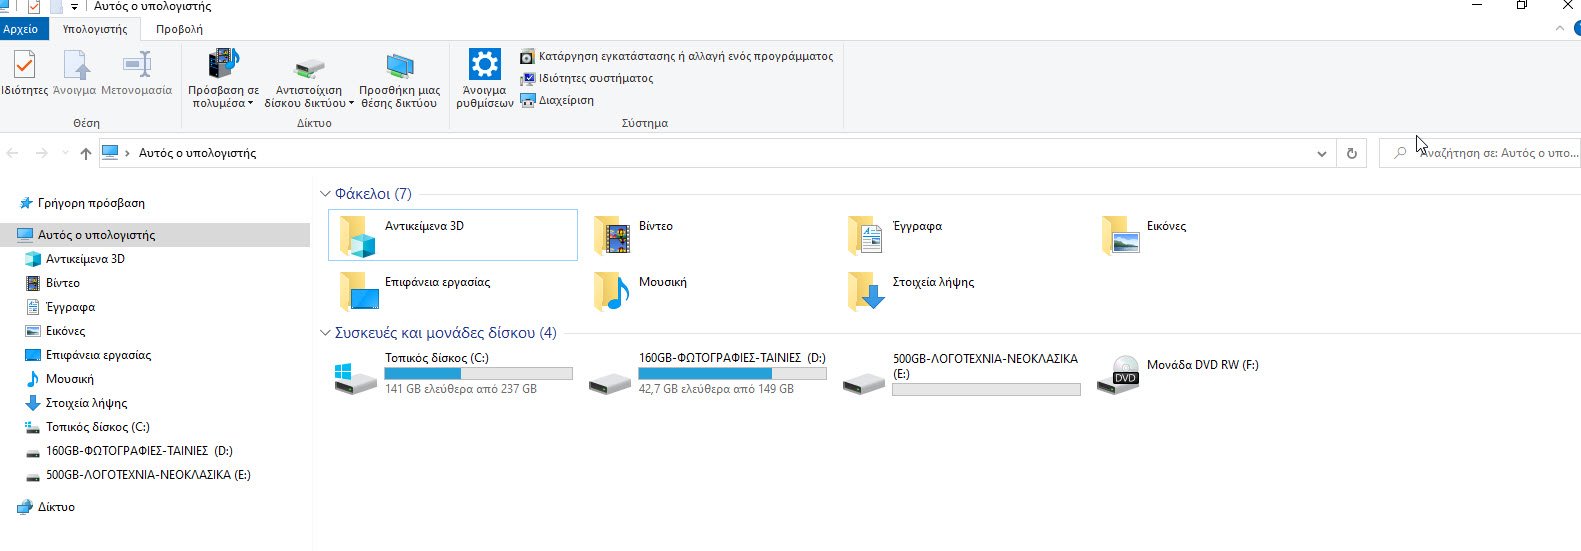Open Αντικείμενα 3D in navigation pane
The height and width of the screenshot is (551, 1581).
(85, 259)
